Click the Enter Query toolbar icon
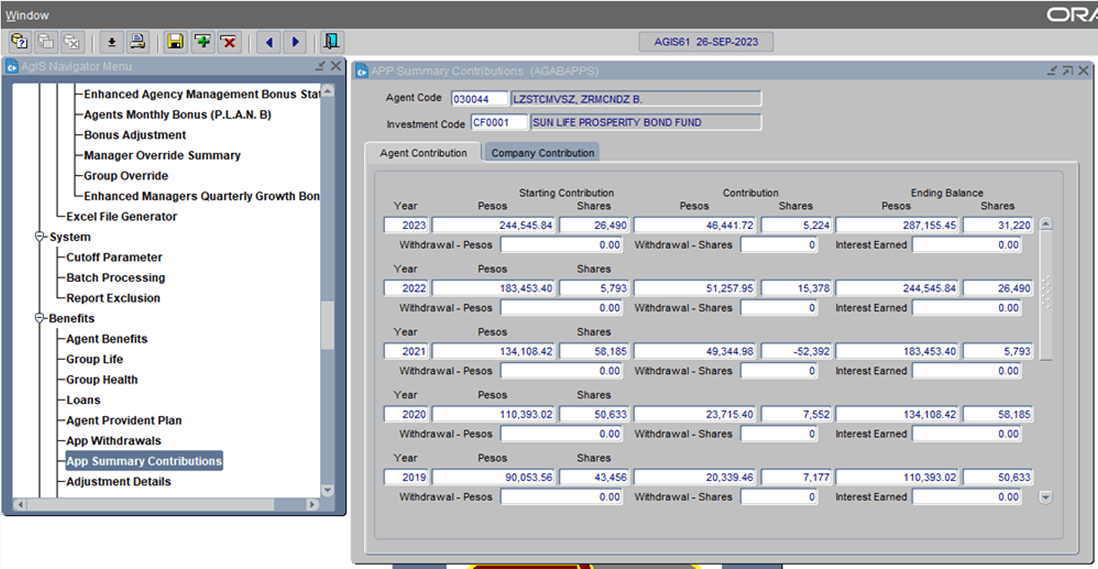Screen dimensions: 1098x569 click(x=20, y=42)
